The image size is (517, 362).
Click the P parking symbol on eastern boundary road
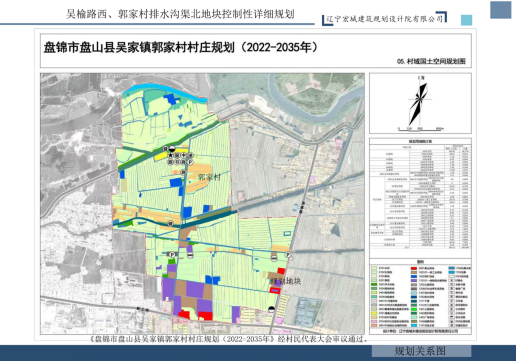[x=288, y=255]
